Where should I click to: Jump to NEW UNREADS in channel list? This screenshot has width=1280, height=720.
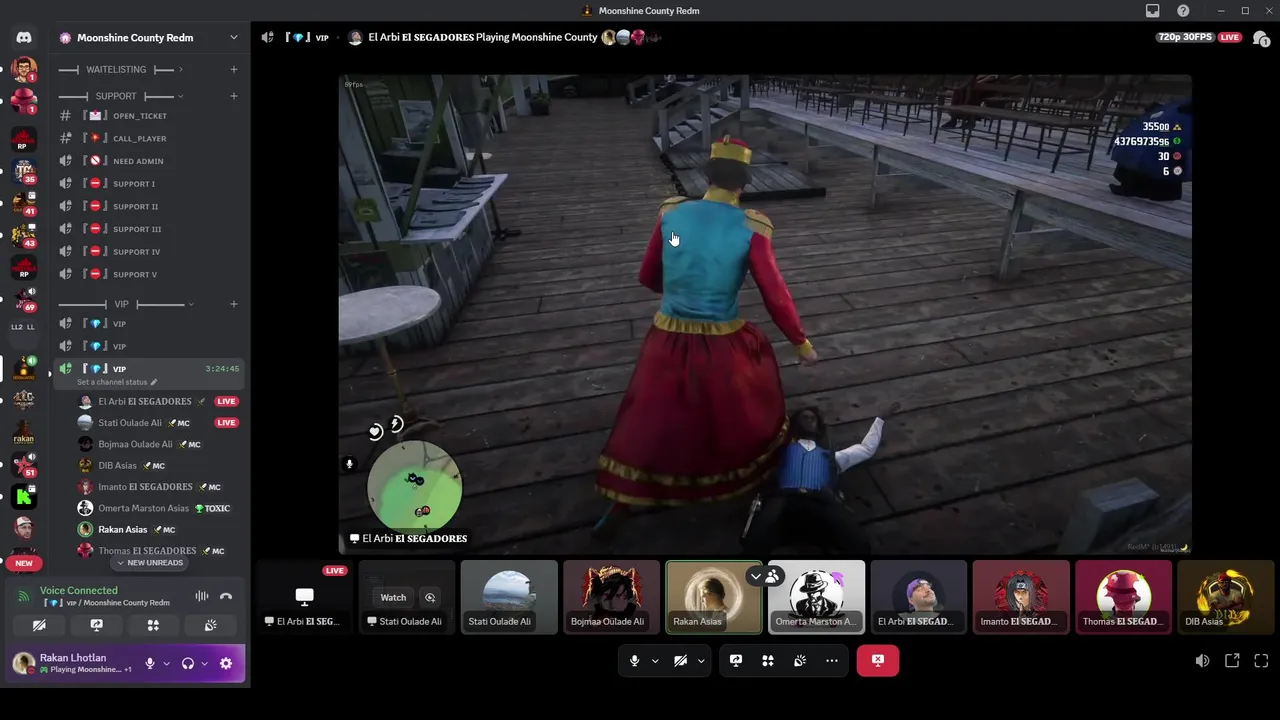click(x=150, y=563)
